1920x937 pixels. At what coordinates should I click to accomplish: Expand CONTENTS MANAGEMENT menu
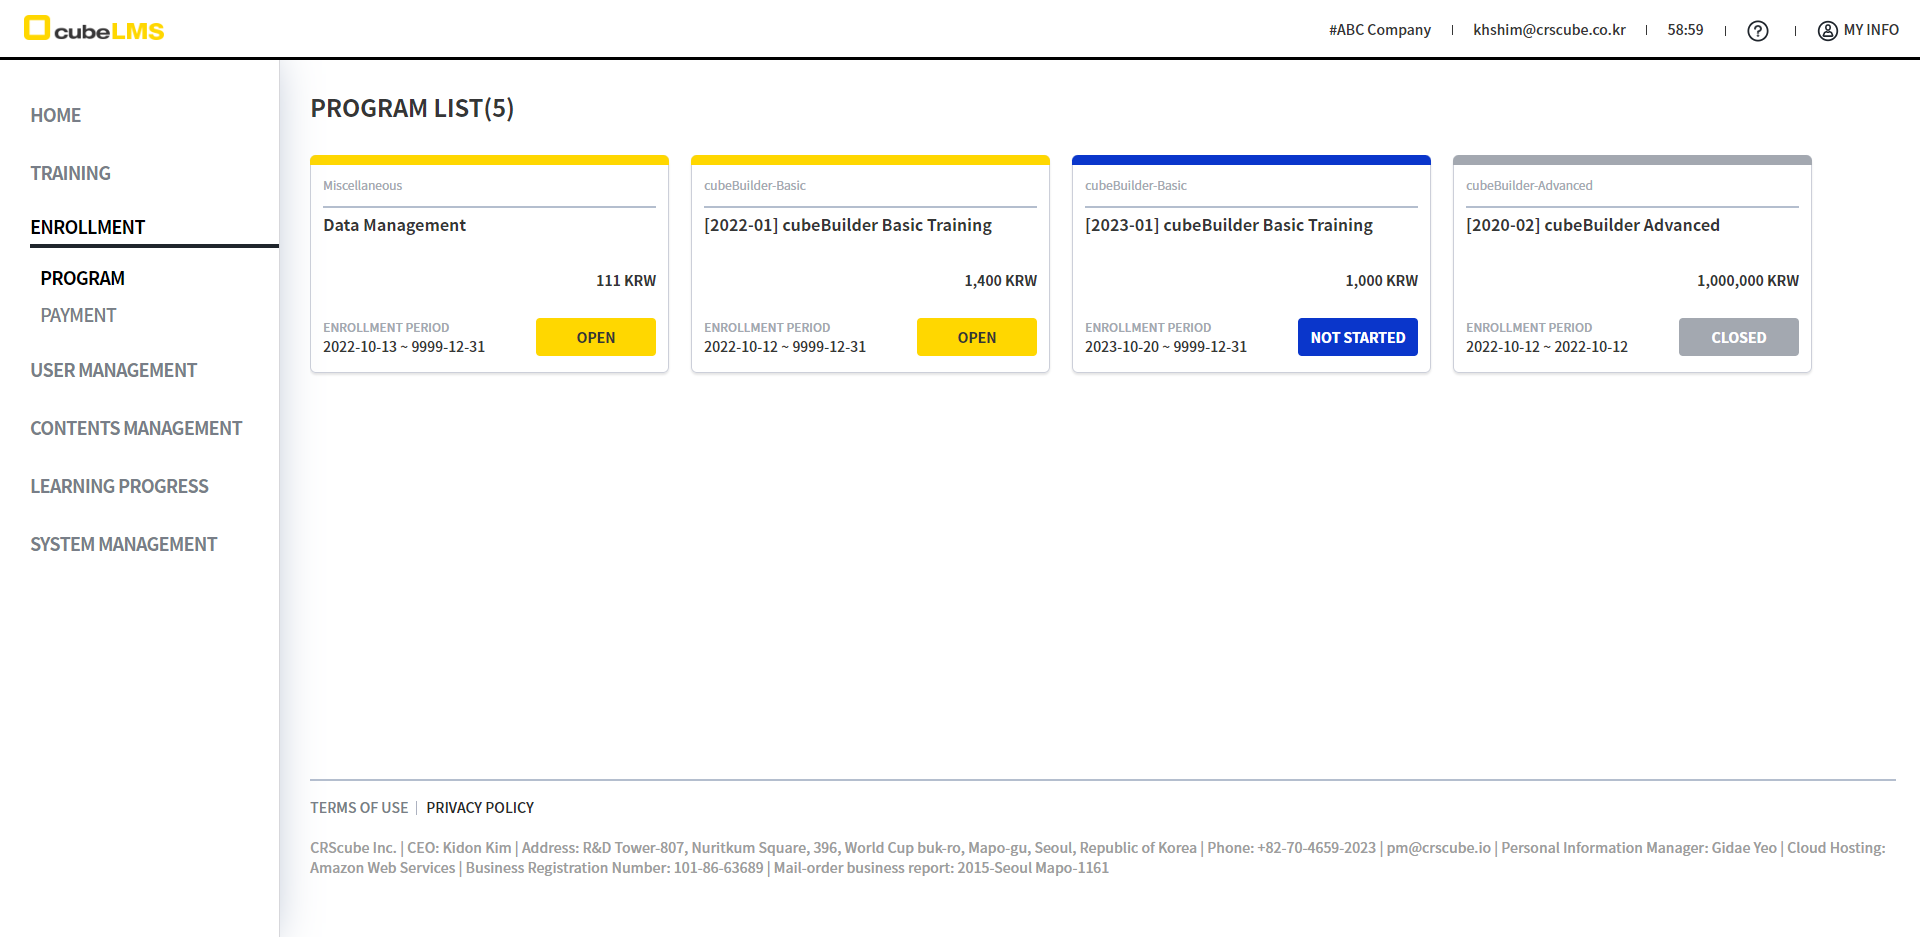pos(136,428)
